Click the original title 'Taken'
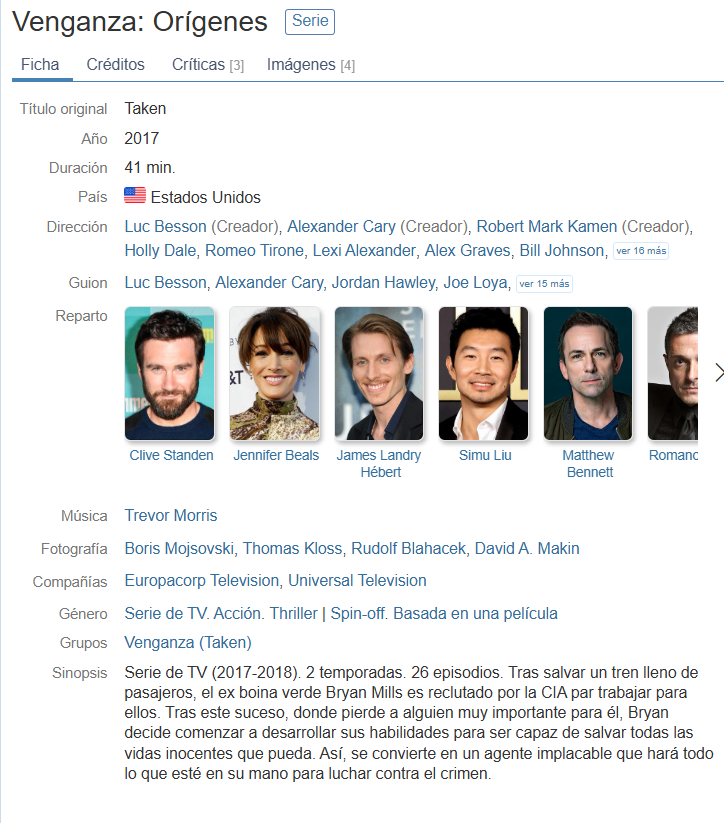724x823 pixels. (x=145, y=109)
